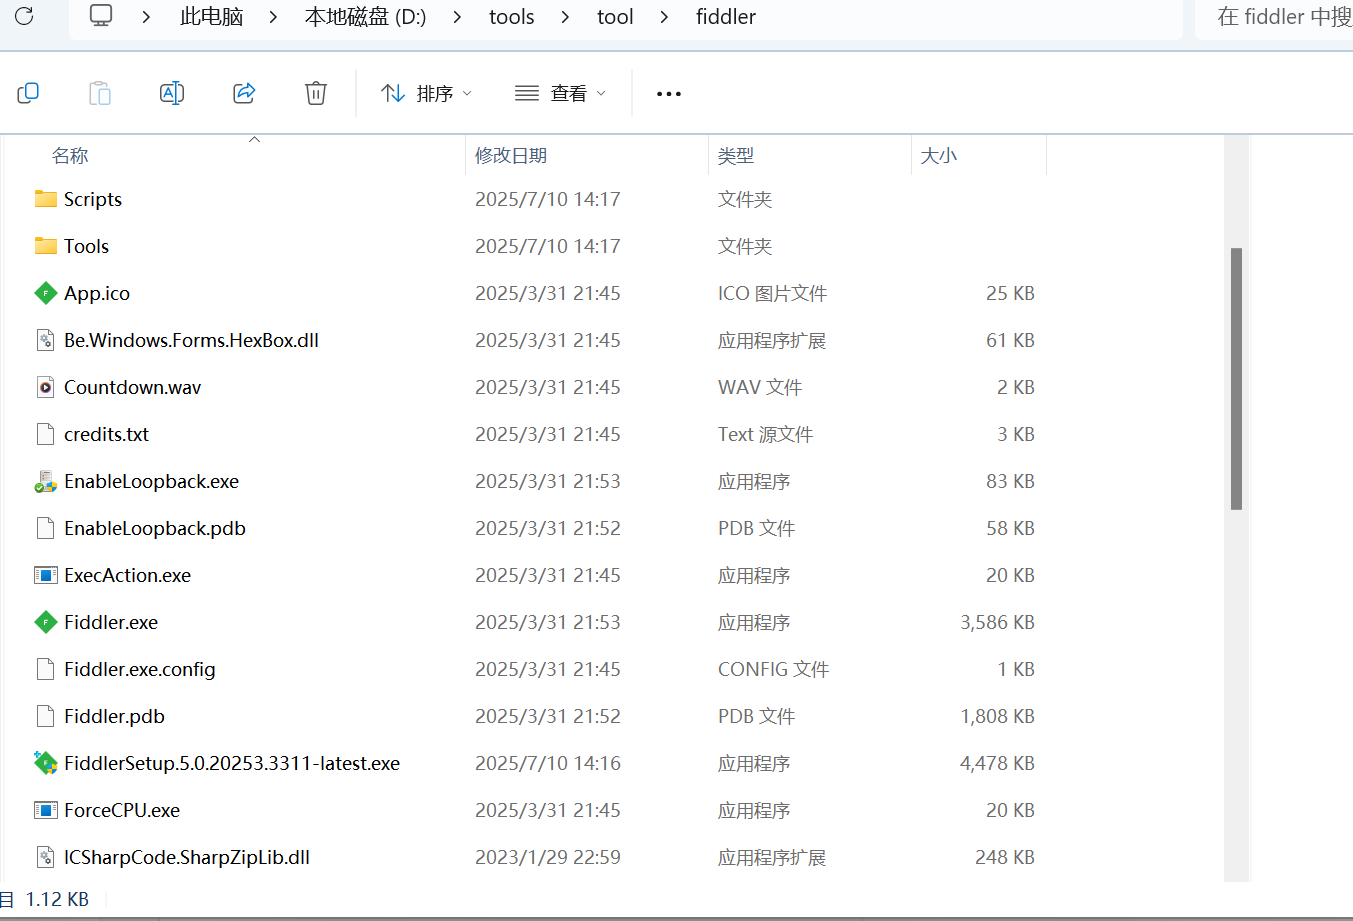This screenshot has width=1353, height=921.
Task: Open the 排序 sort dropdown
Action: click(x=427, y=94)
